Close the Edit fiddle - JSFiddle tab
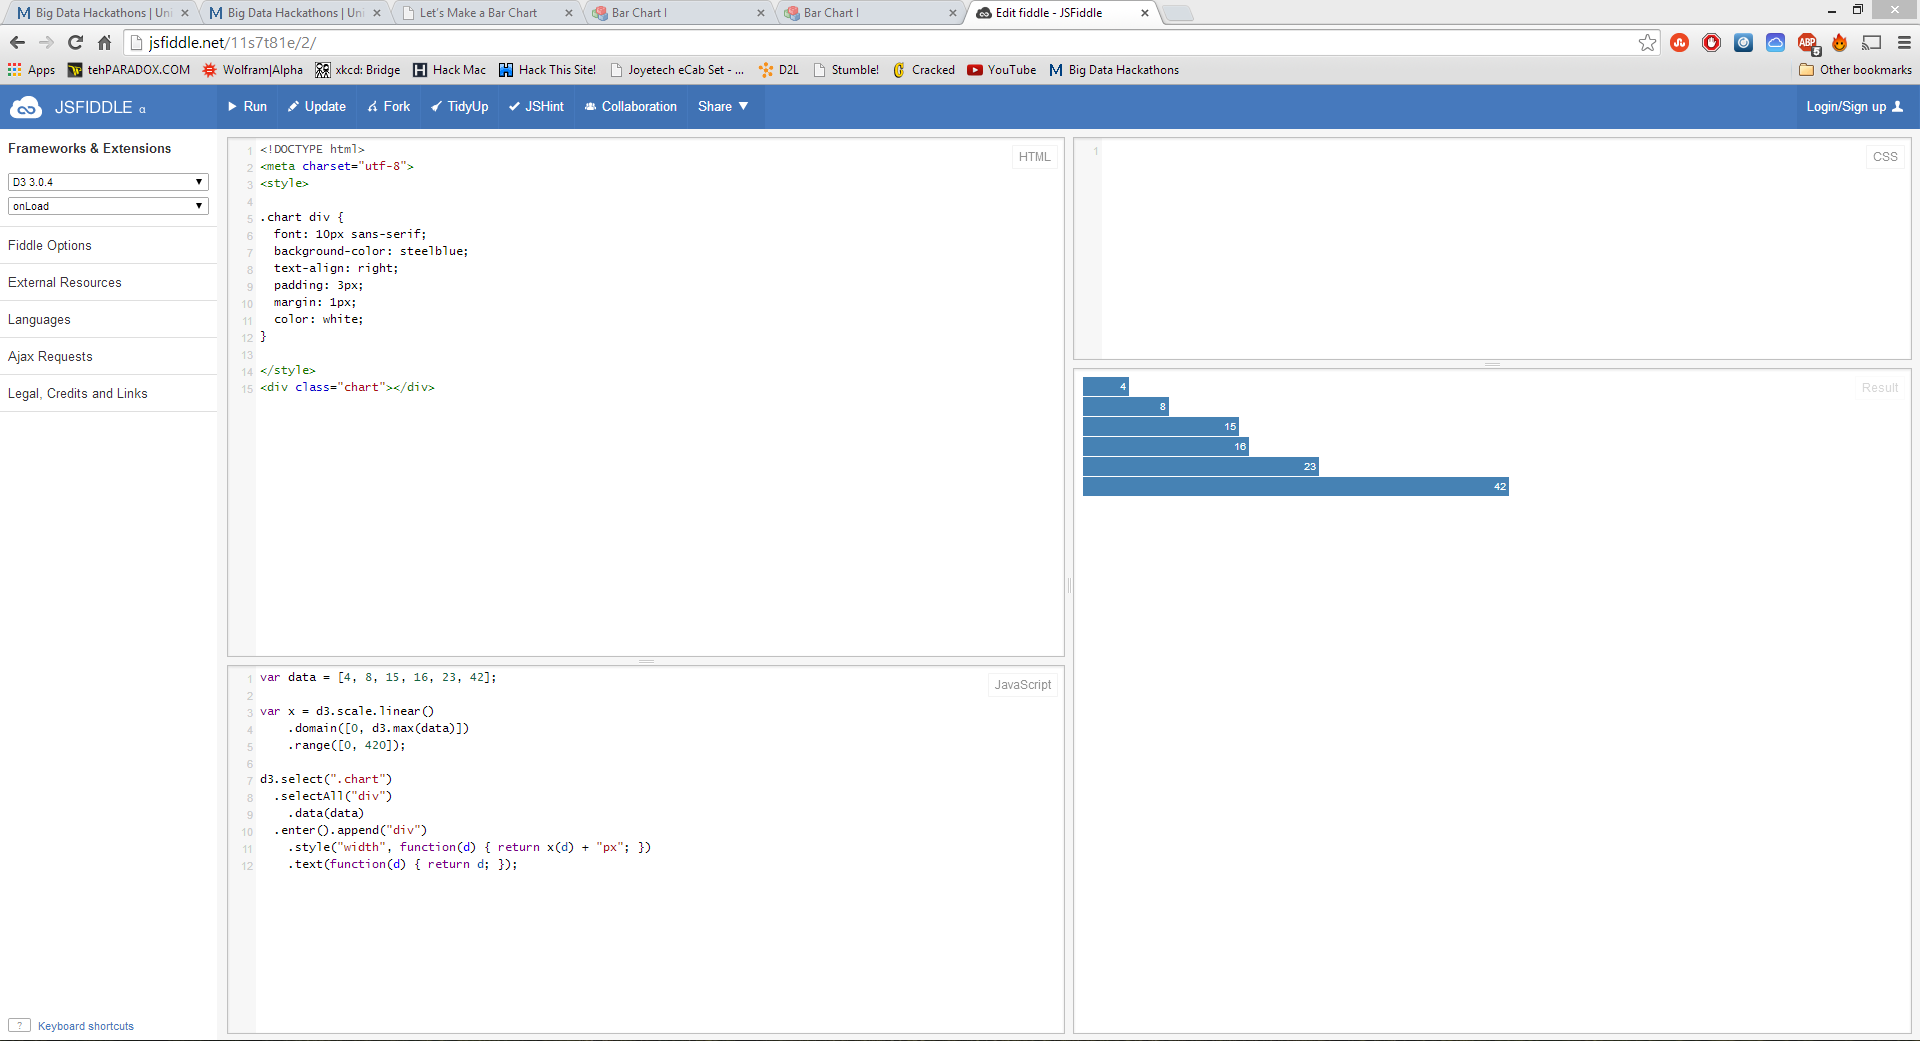Viewport: 1920px width, 1041px height. (1145, 13)
